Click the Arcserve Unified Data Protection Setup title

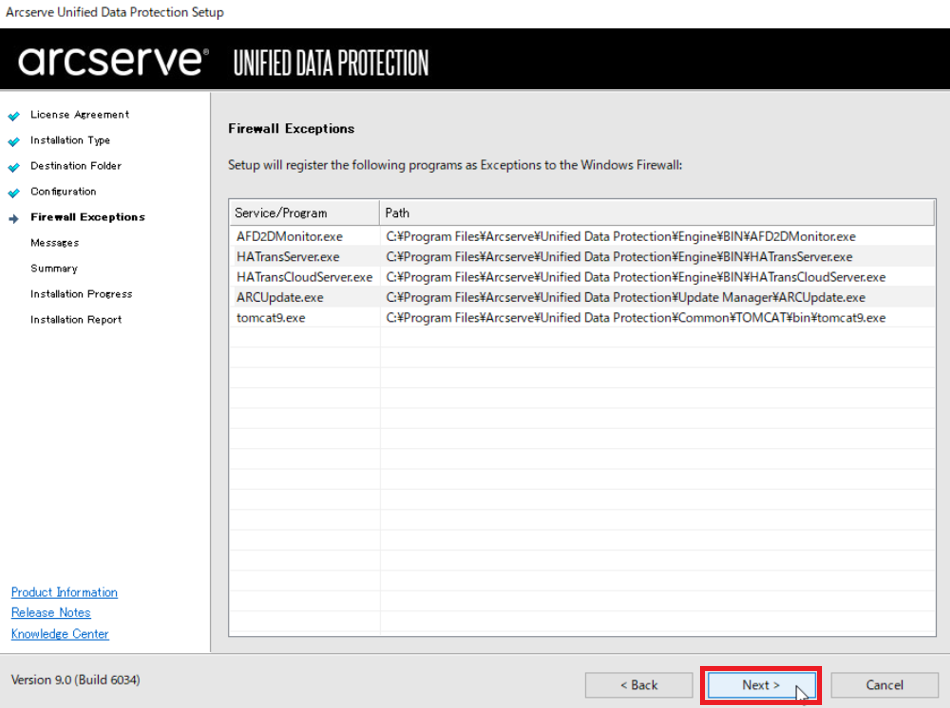(115, 12)
